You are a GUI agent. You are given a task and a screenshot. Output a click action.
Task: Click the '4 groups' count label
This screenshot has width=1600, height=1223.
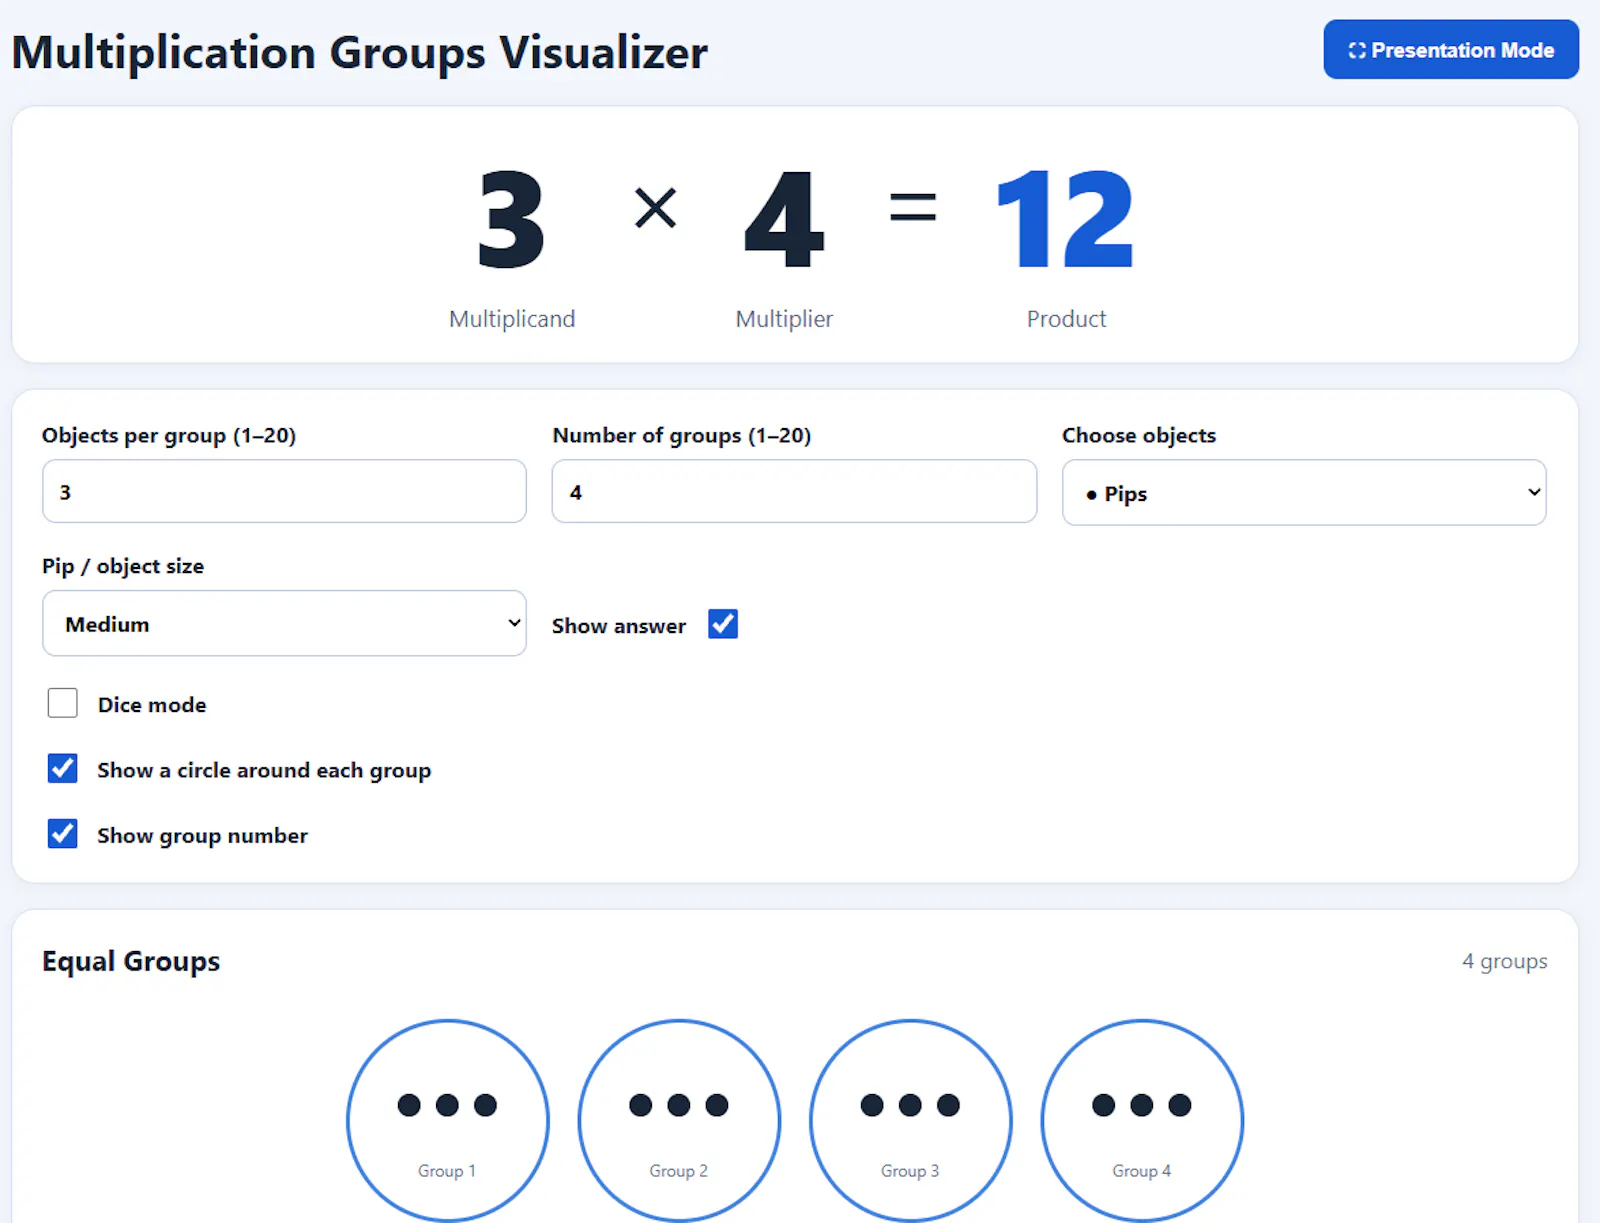[1504, 961]
